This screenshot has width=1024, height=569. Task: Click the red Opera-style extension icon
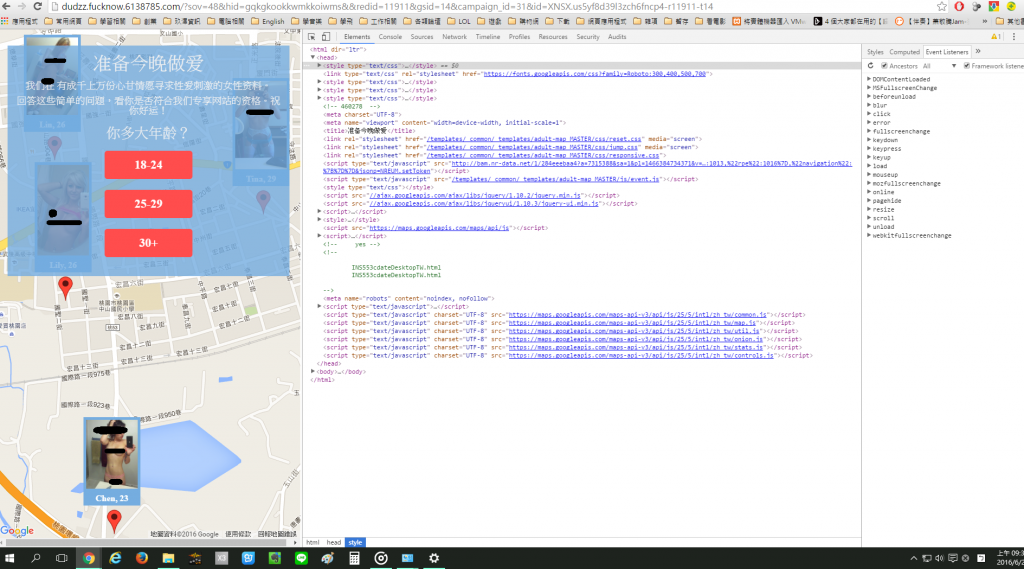pyautogui.click(x=959, y=7)
